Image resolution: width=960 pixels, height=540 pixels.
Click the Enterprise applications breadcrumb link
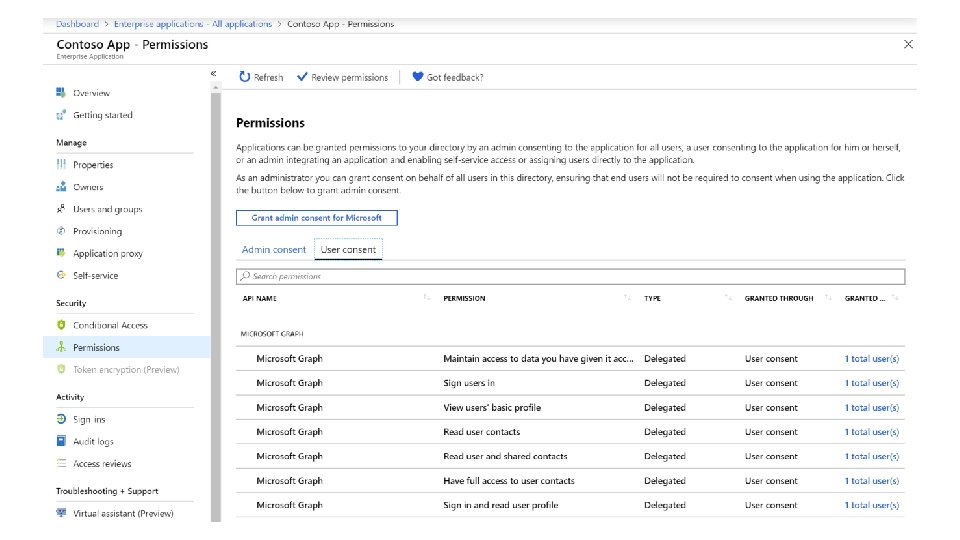(x=193, y=24)
